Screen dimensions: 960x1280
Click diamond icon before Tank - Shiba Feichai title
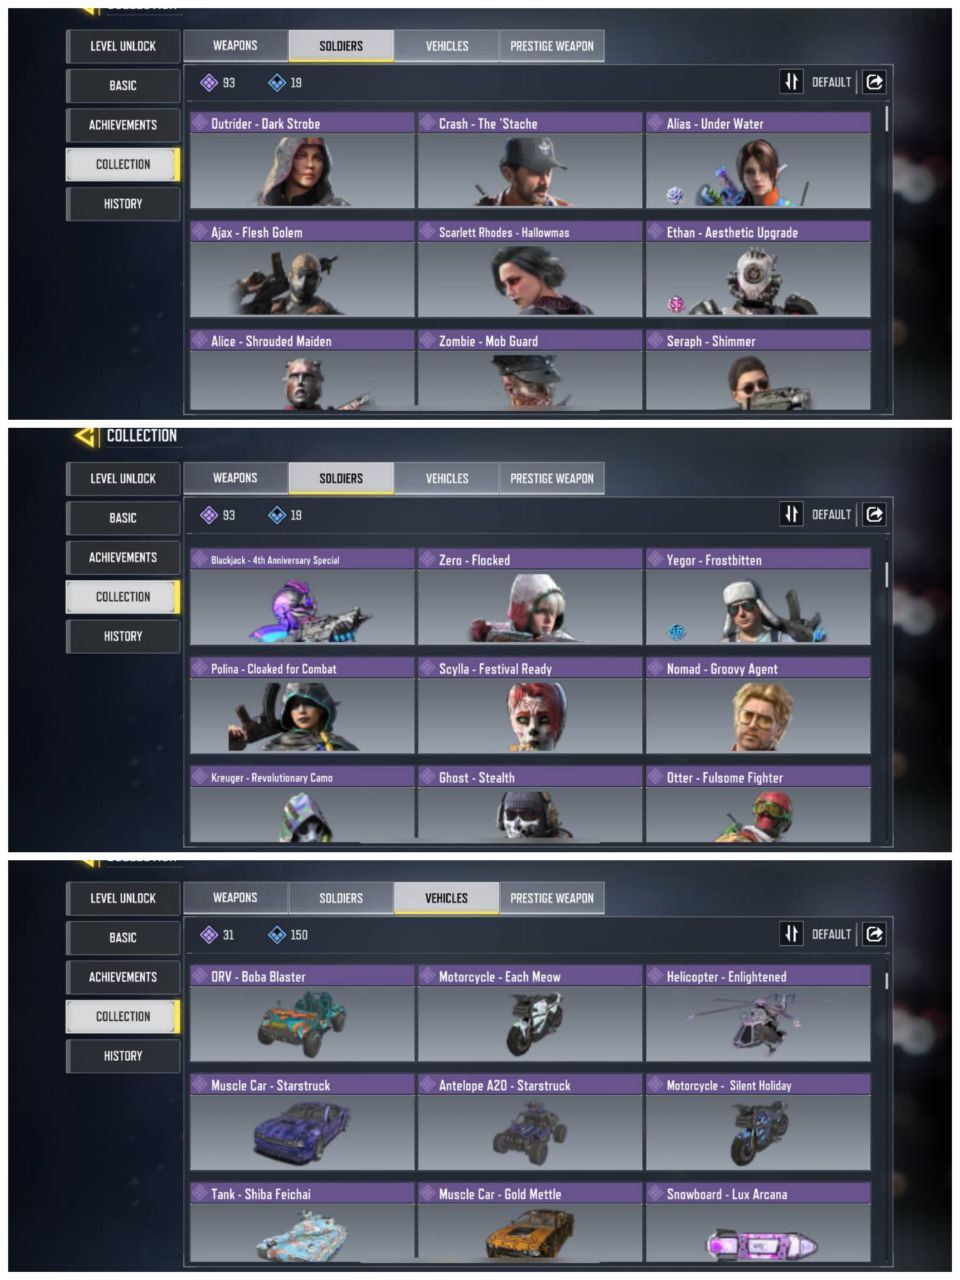tap(199, 1194)
